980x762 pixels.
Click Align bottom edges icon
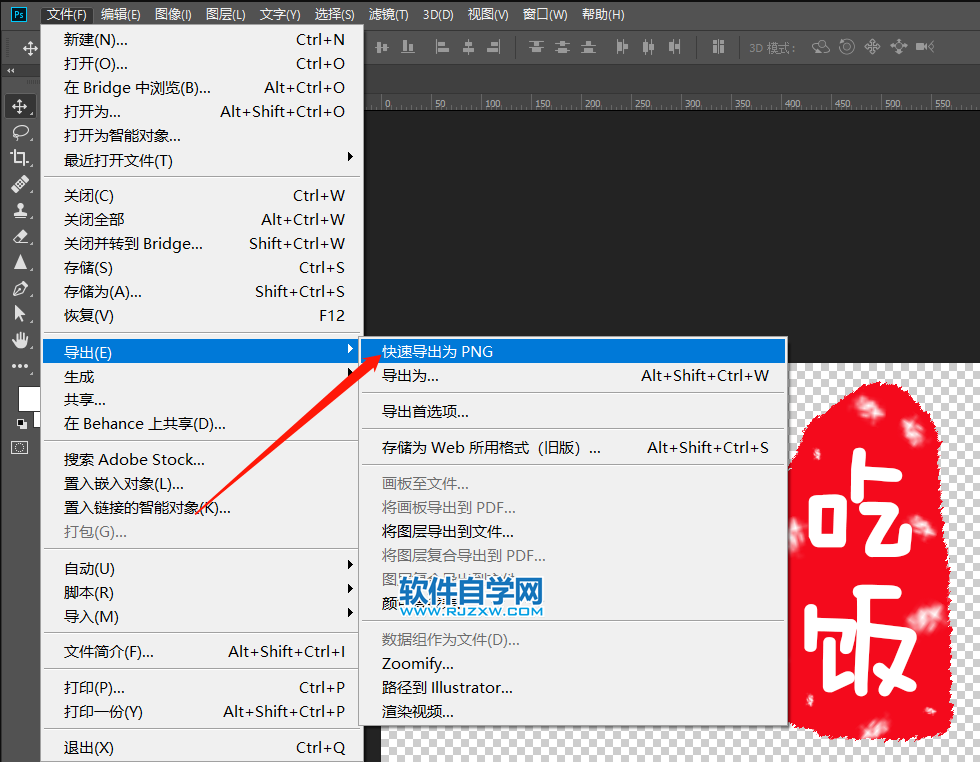pyautogui.click(x=408, y=47)
